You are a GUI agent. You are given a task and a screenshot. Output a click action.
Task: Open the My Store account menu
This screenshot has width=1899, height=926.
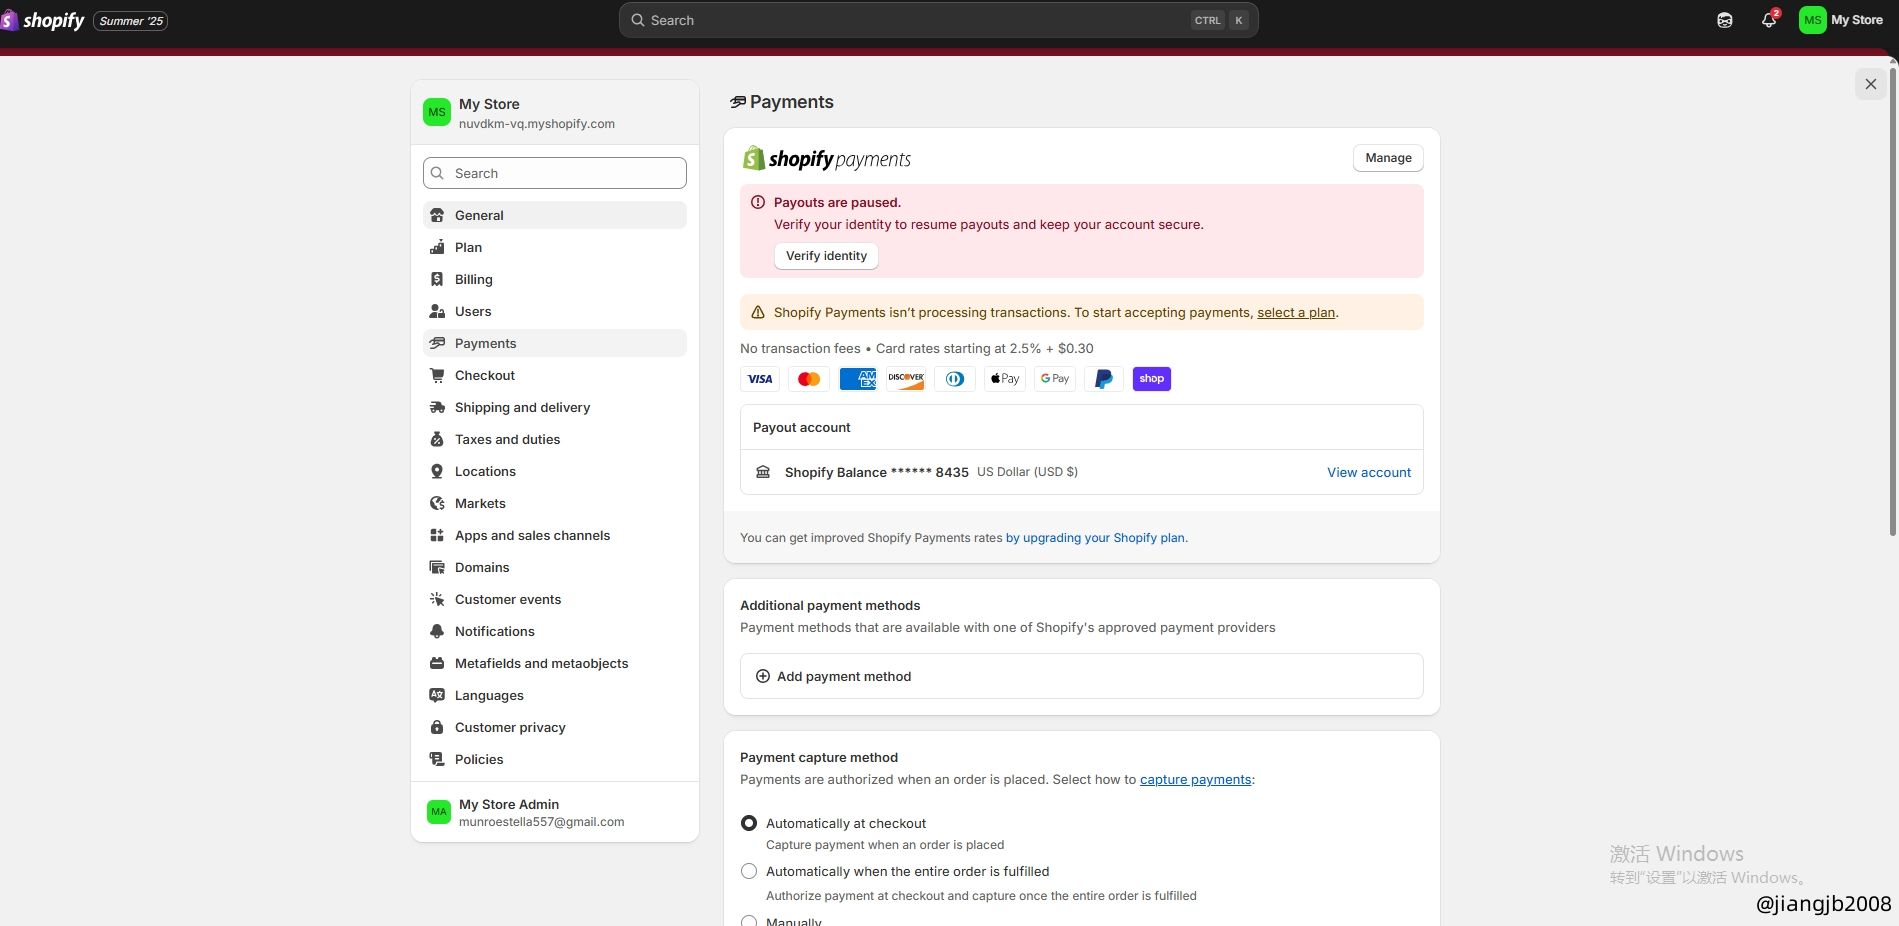pos(1841,20)
